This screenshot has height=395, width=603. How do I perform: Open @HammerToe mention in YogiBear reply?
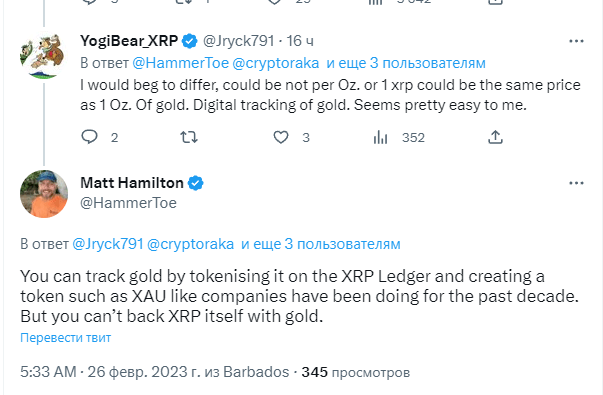[x=180, y=63]
